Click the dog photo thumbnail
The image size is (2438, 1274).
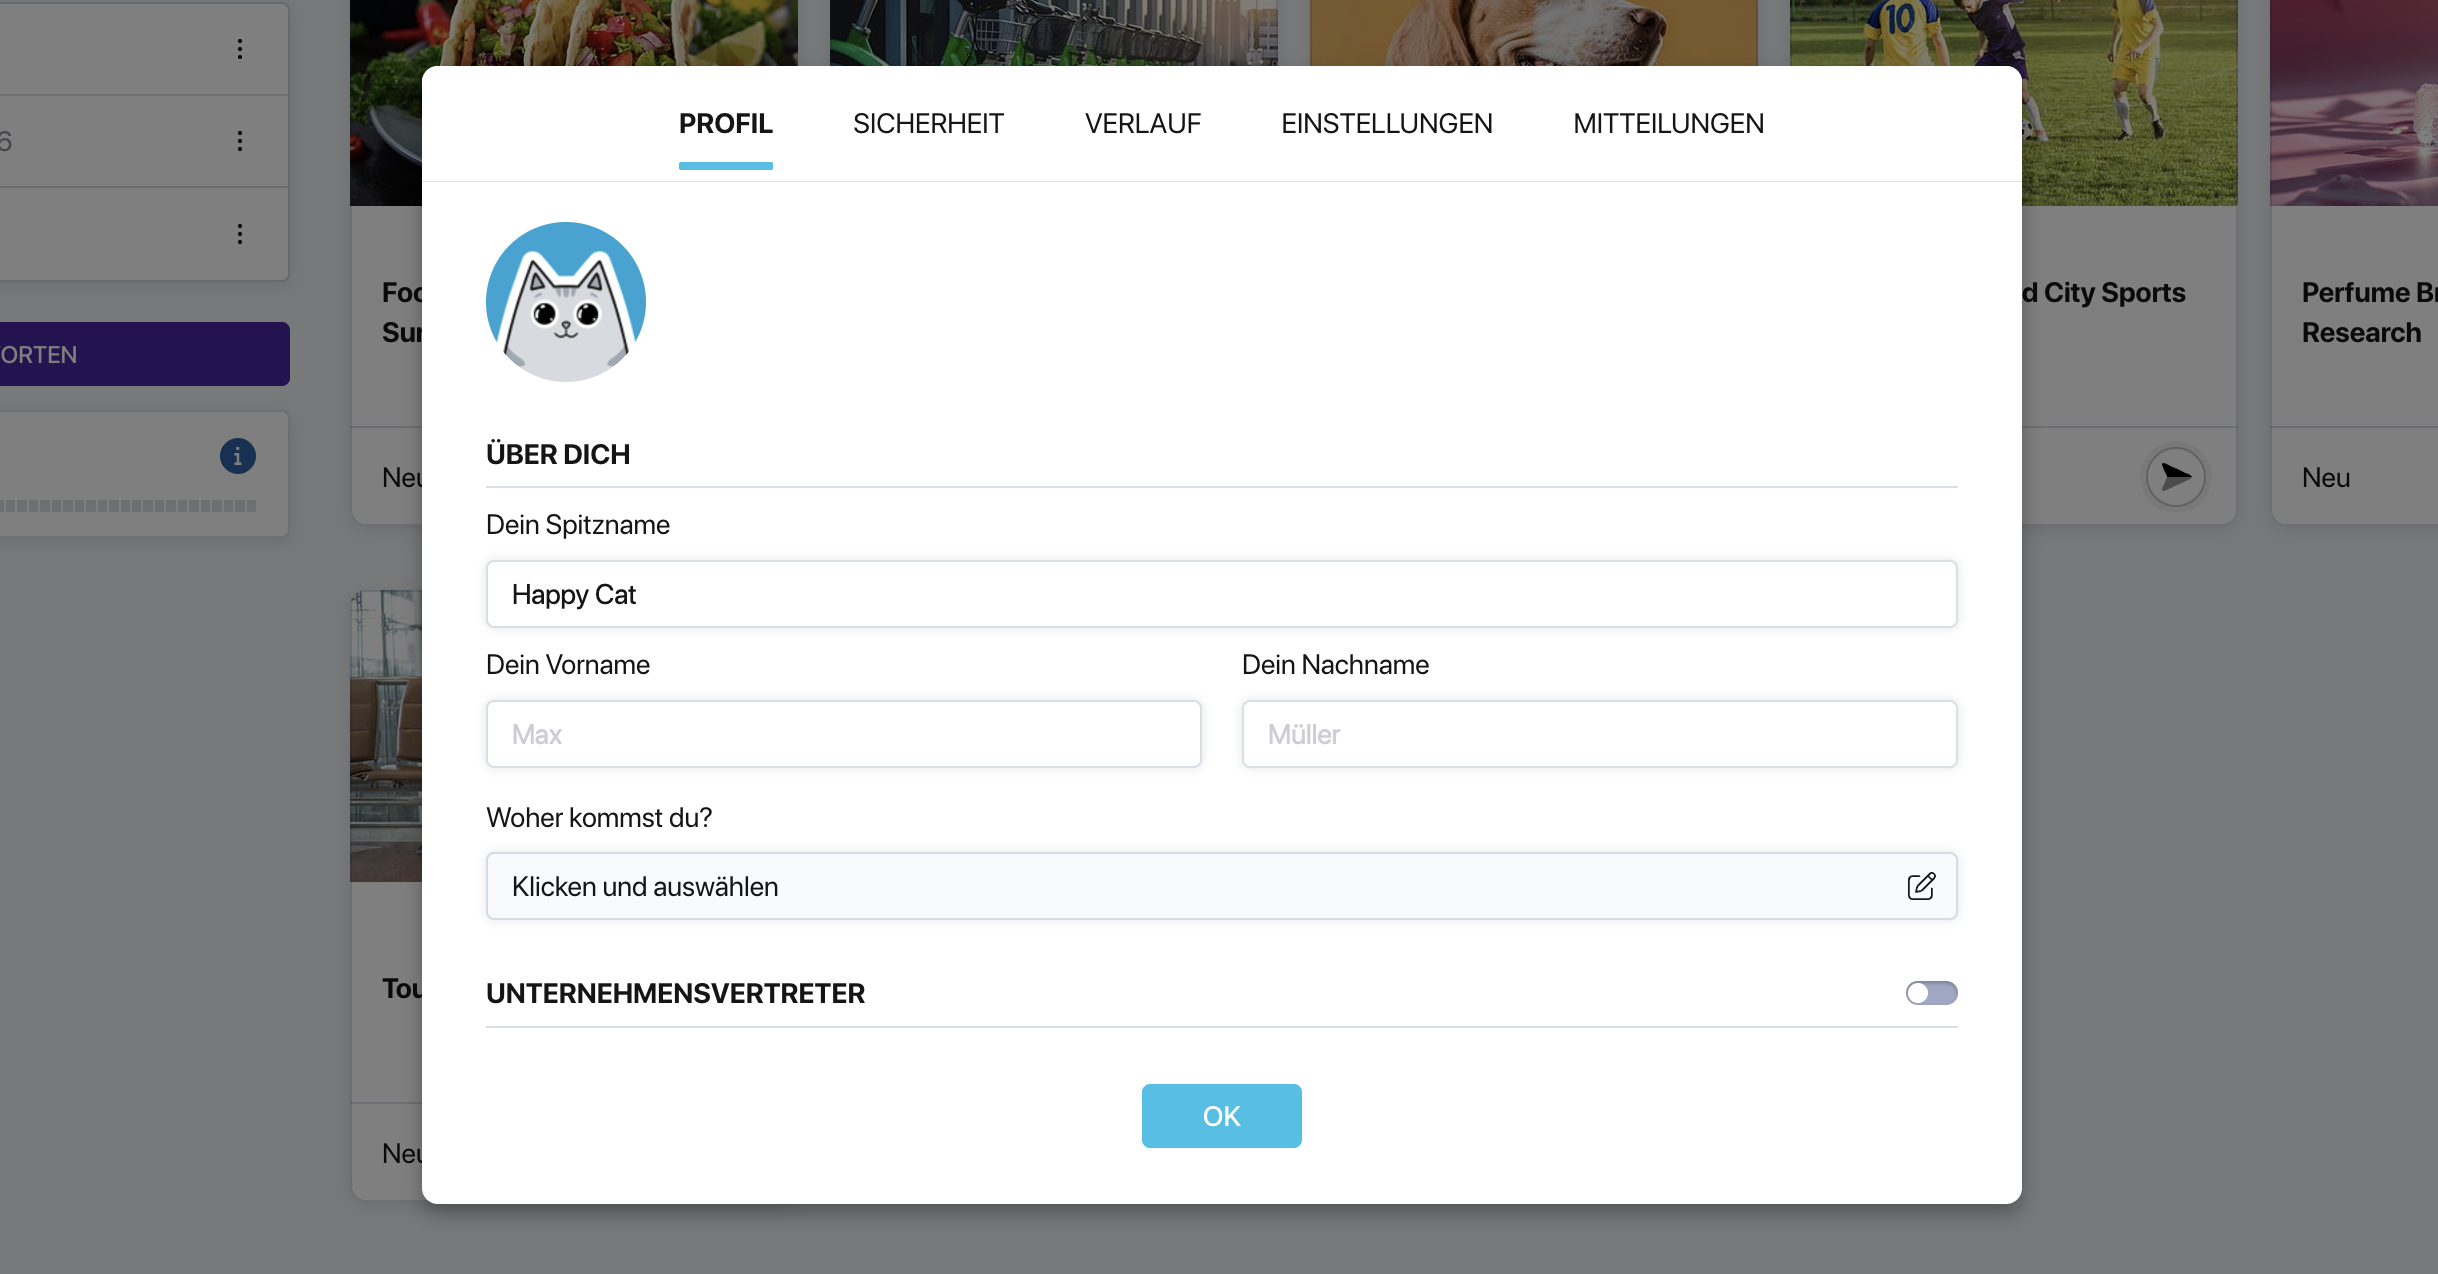[1534, 33]
